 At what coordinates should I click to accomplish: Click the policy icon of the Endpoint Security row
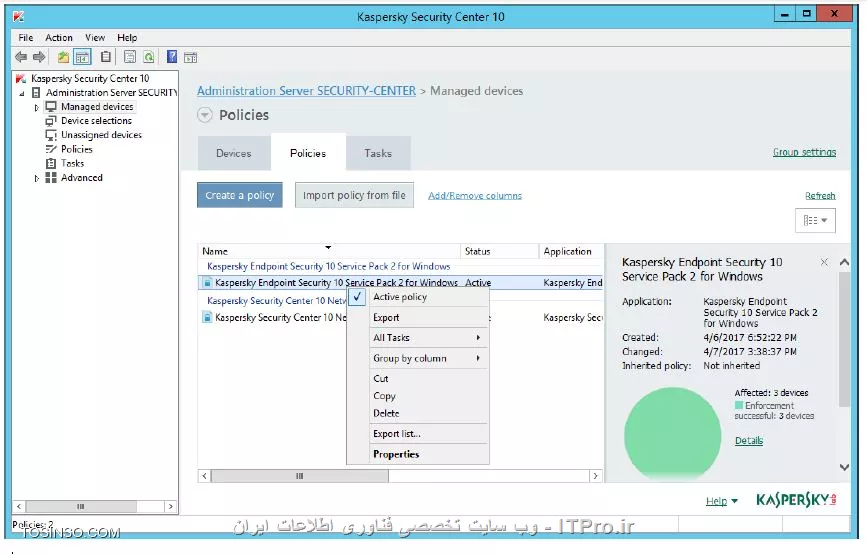pyautogui.click(x=207, y=283)
